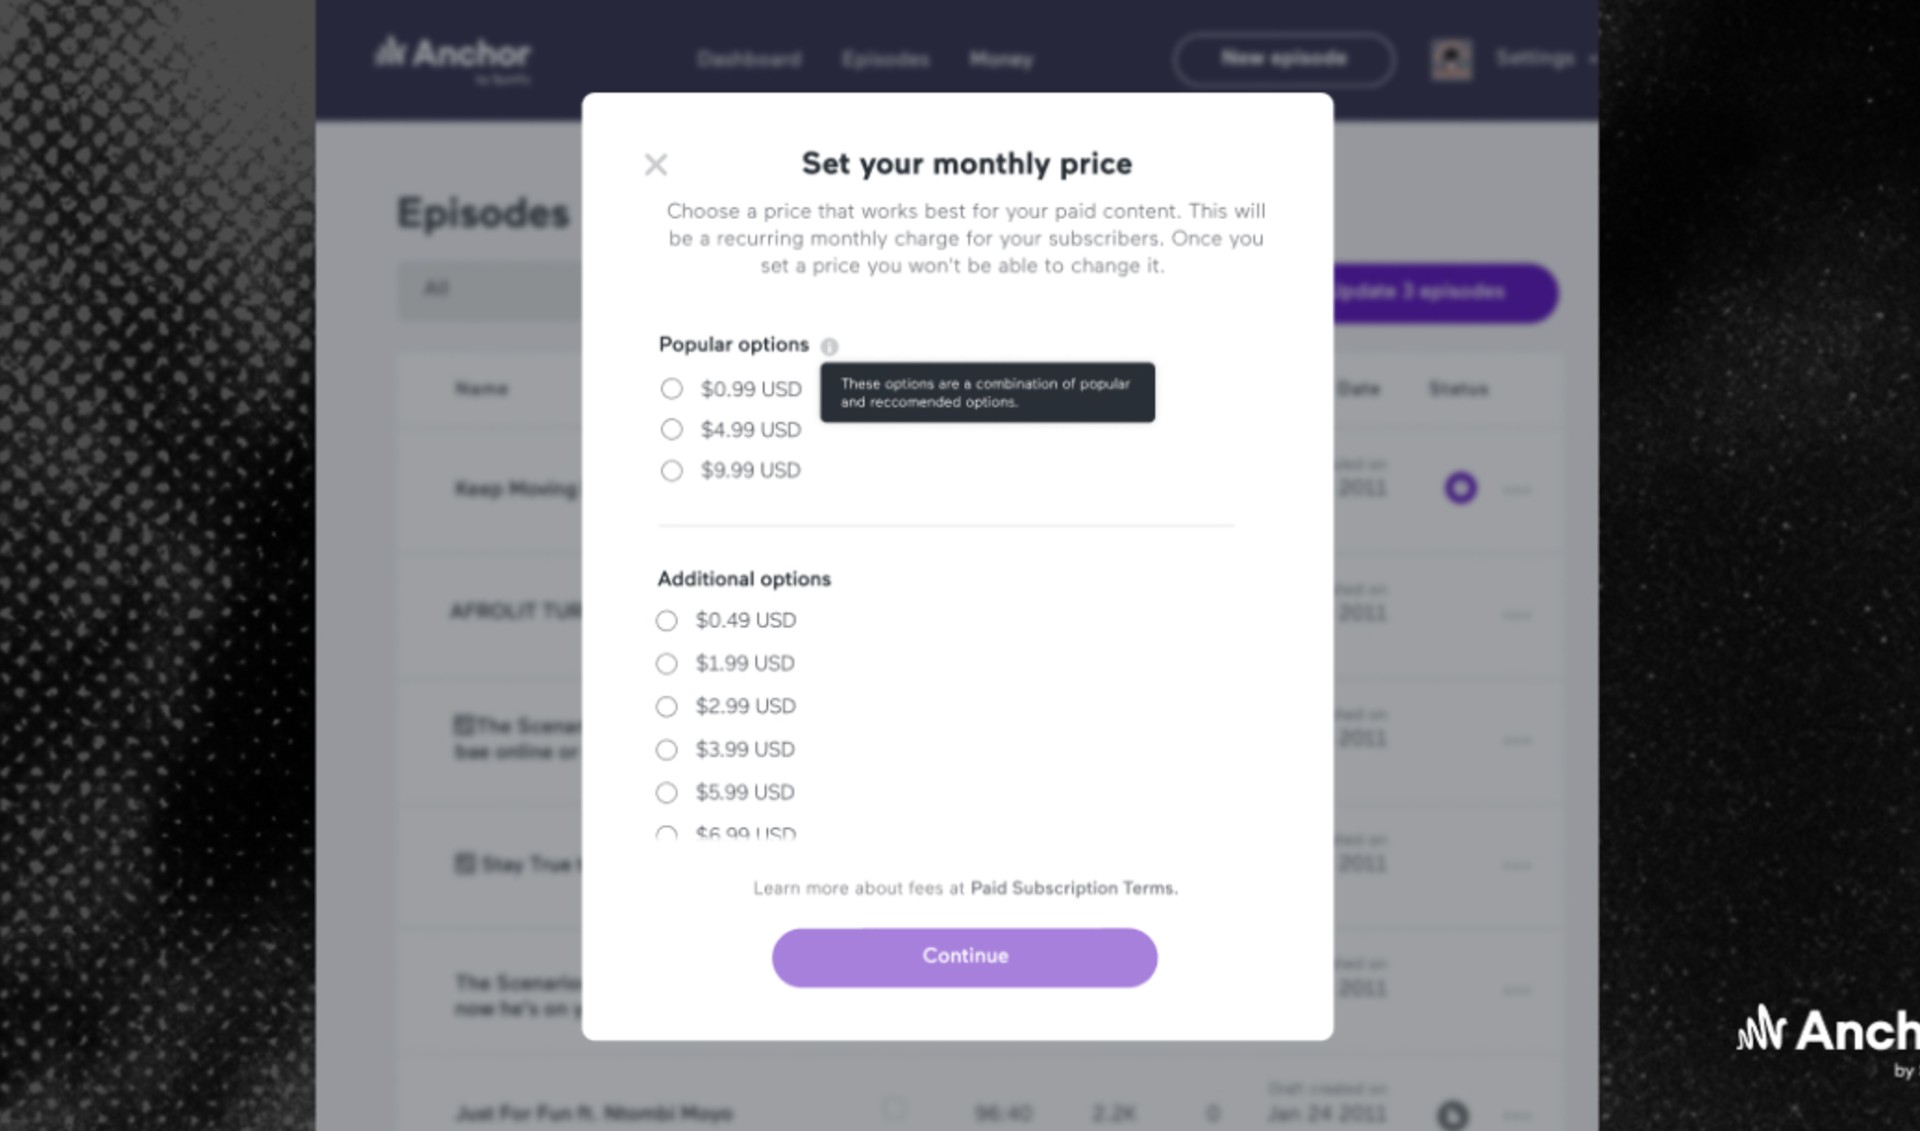Open the Paid Subscription Terms link
This screenshot has width=1920, height=1131.
[1073, 888]
